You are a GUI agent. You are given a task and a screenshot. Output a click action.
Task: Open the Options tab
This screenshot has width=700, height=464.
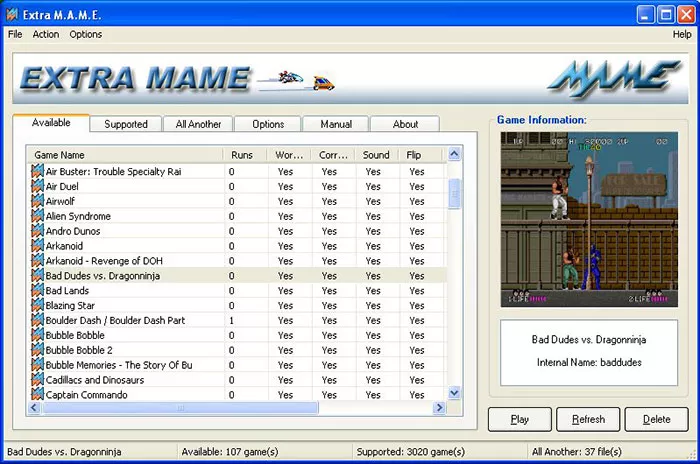(268, 124)
